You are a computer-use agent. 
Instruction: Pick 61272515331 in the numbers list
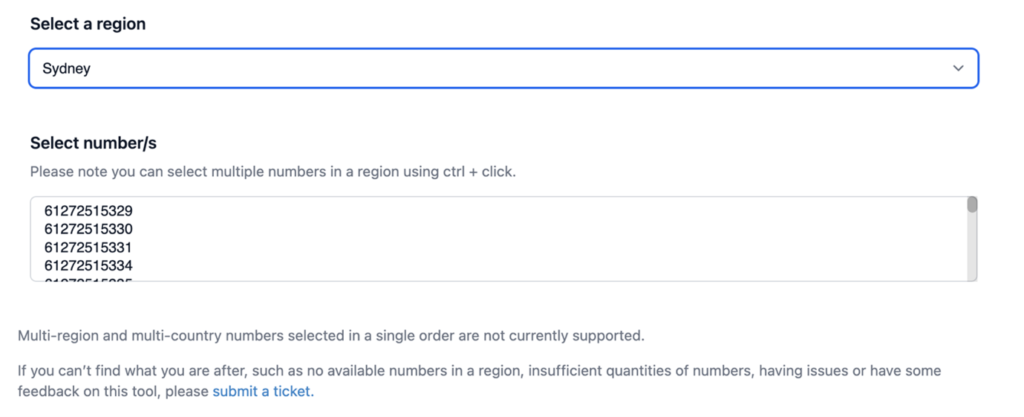tap(88, 247)
